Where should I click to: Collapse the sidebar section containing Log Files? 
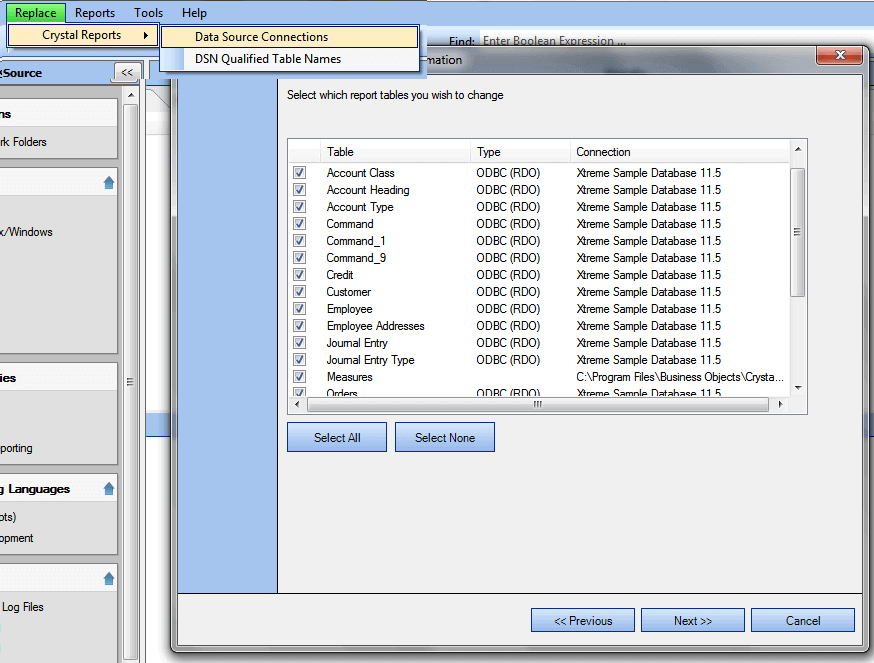108,579
